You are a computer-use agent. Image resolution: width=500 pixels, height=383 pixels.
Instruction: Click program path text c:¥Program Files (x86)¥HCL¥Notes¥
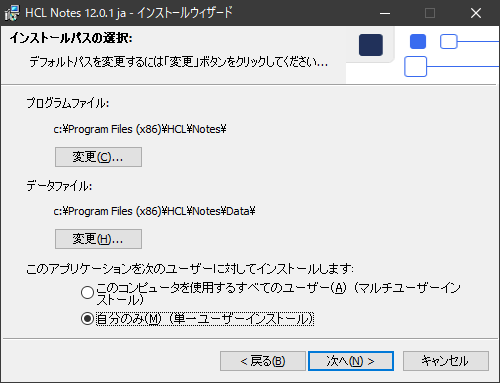point(140,129)
